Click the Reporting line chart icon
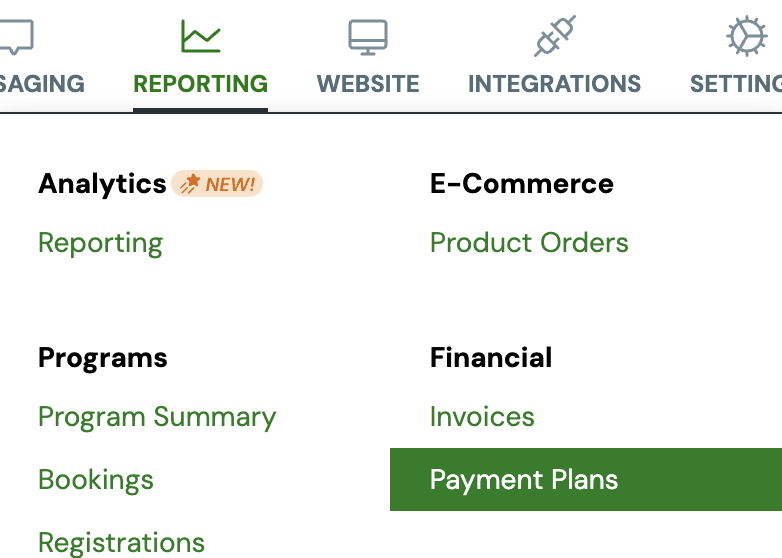The width and height of the screenshot is (782, 558). [x=200, y=36]
